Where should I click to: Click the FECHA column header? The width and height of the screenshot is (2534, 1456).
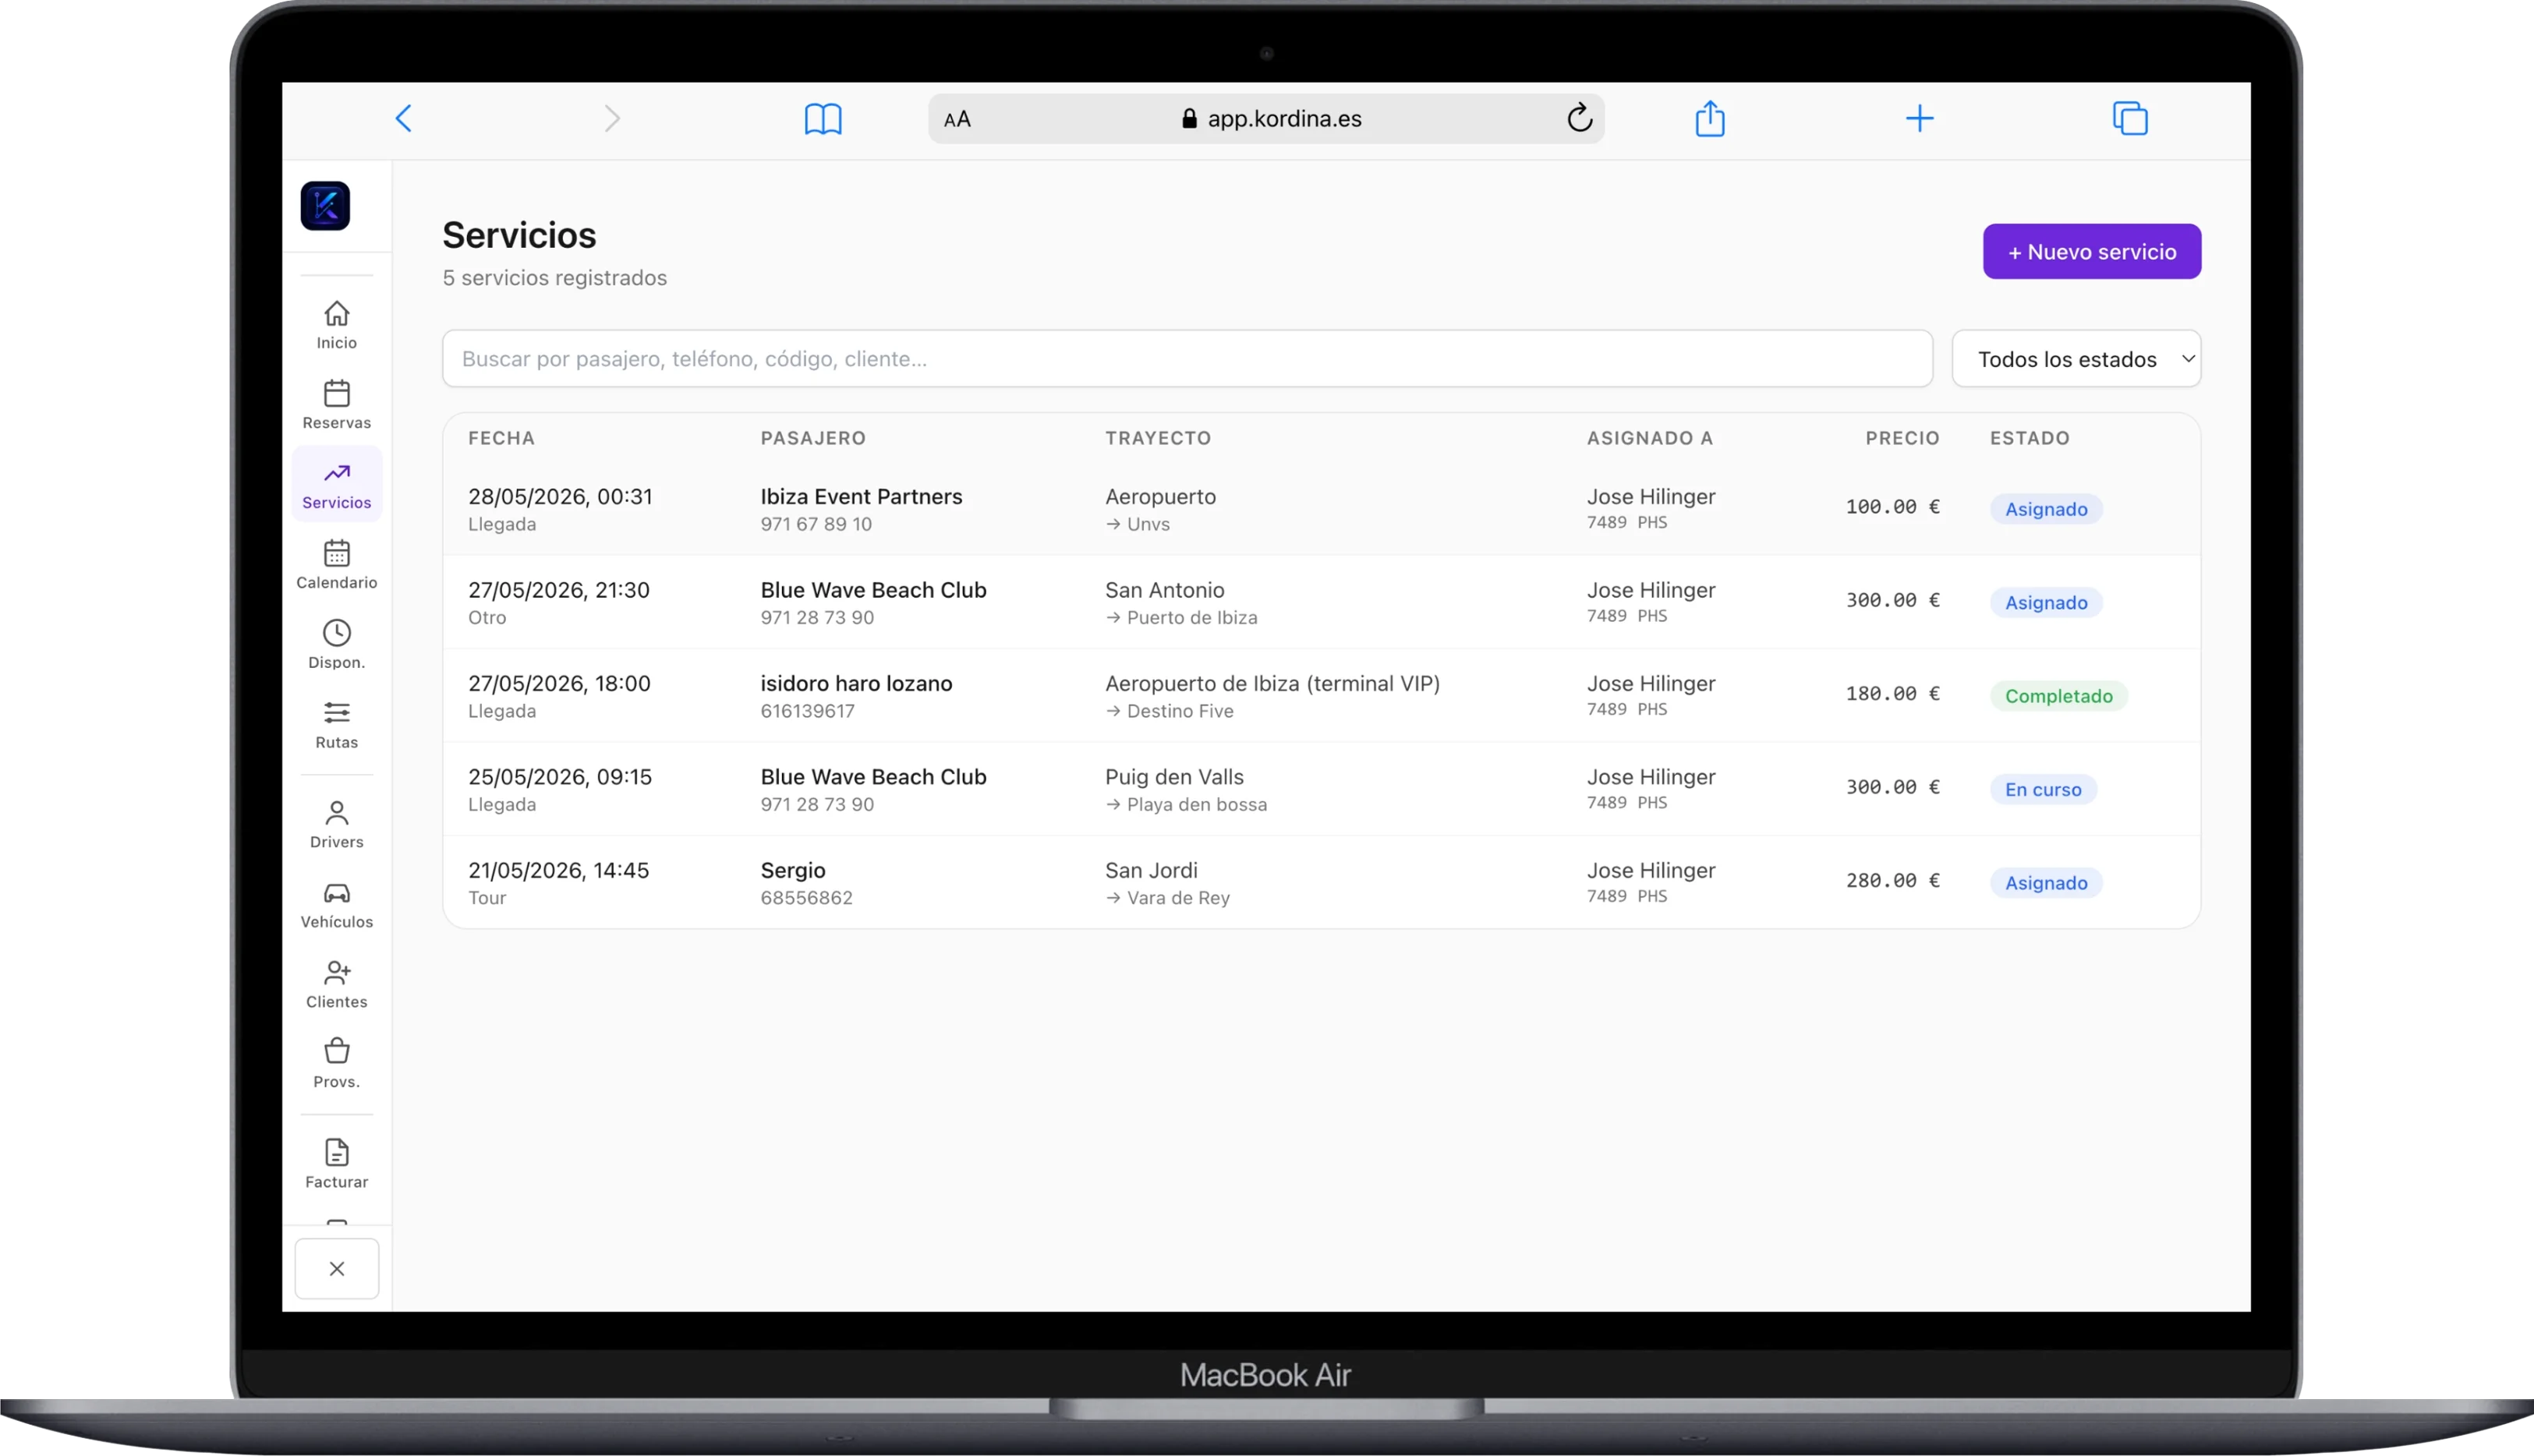(x=501, y=438)
